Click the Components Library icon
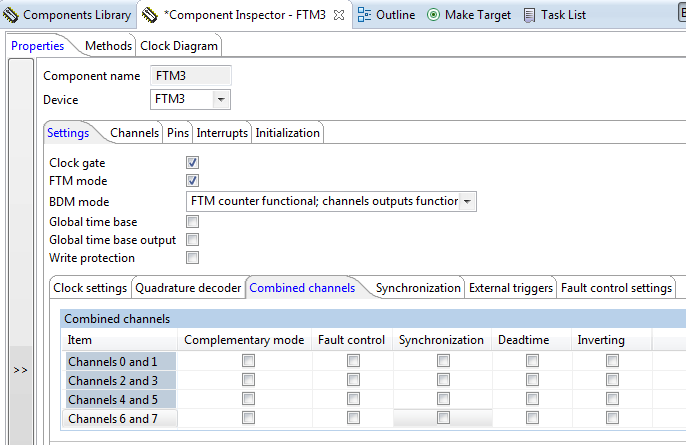This screenshot has width=686, height=445. click(11, 15)
